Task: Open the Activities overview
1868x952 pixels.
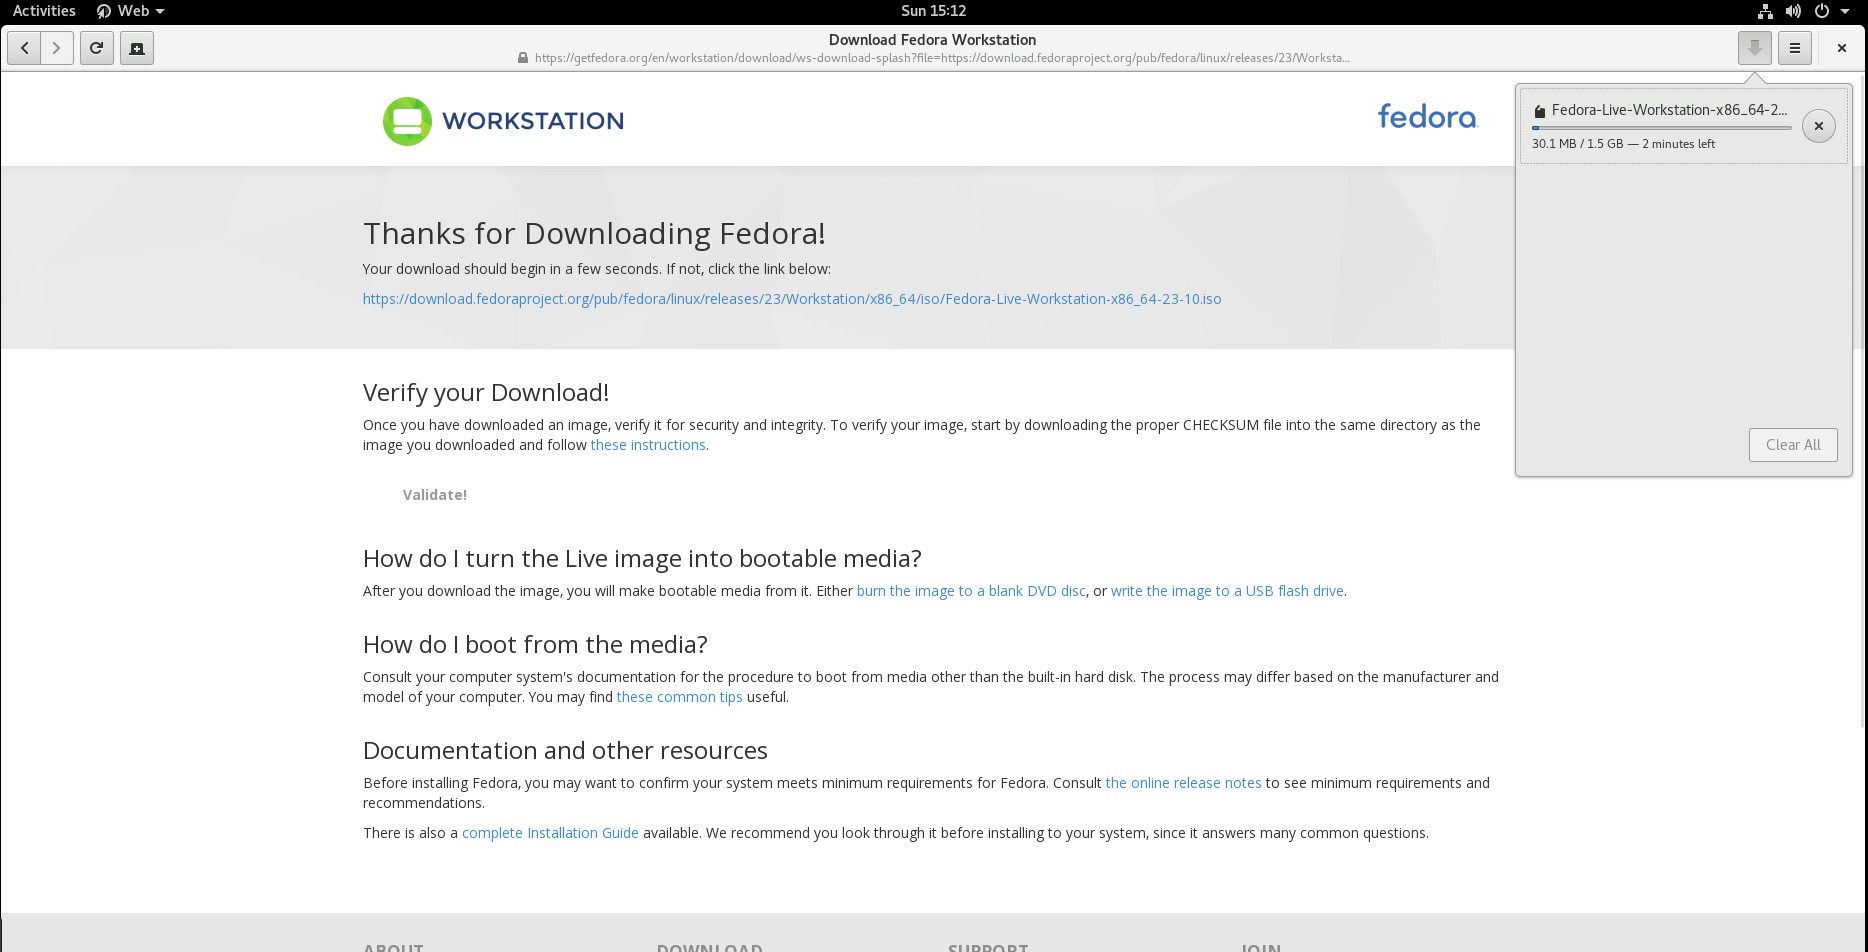Action: click(44, 11)
